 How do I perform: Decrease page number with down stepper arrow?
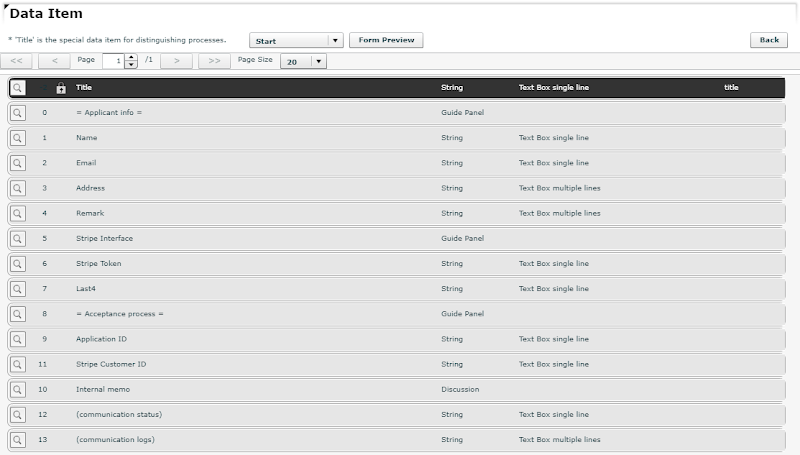click(x=133, y=65)
